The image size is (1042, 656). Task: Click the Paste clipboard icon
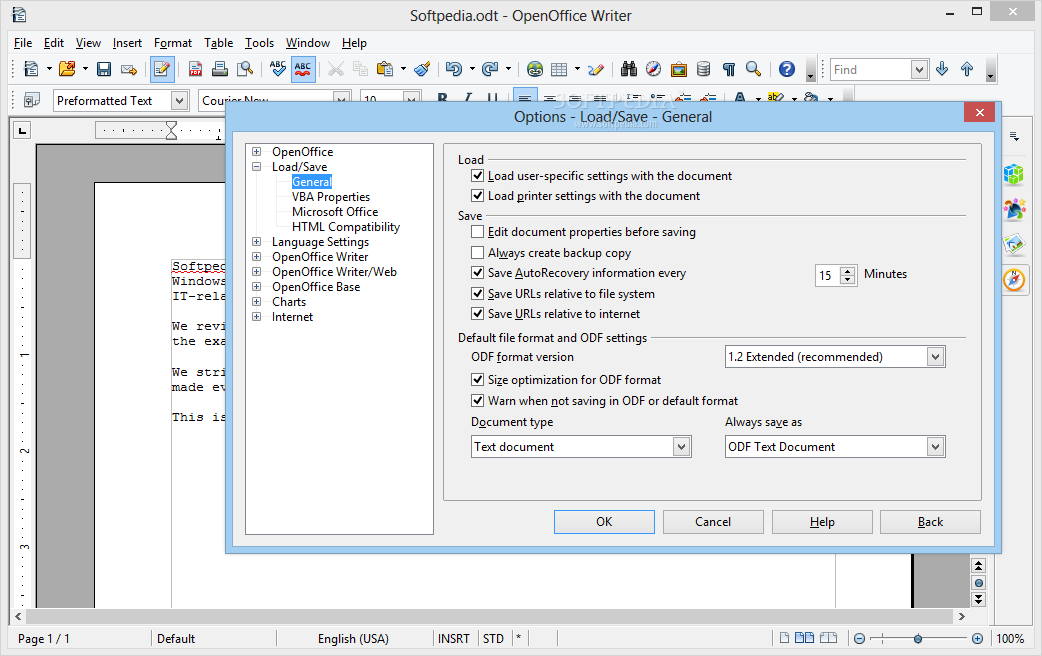coord(384,69)
